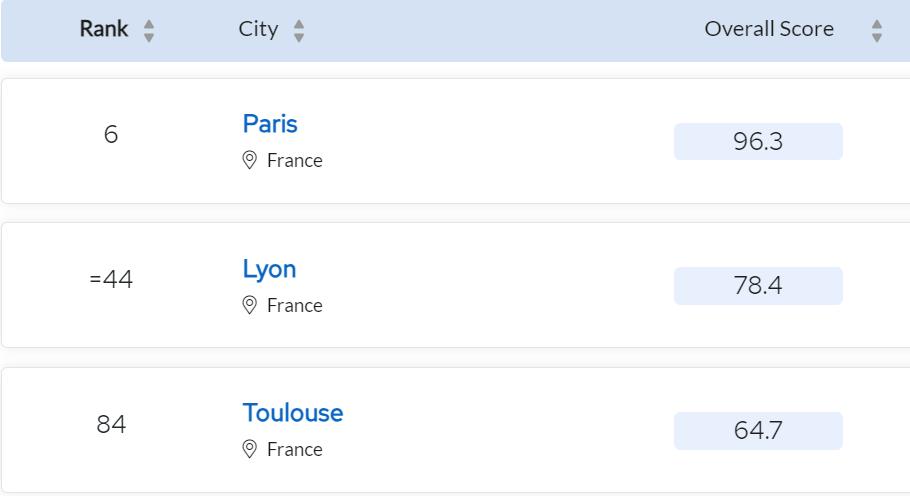
Task: Click the France label under Lyon
Action: 294,305
